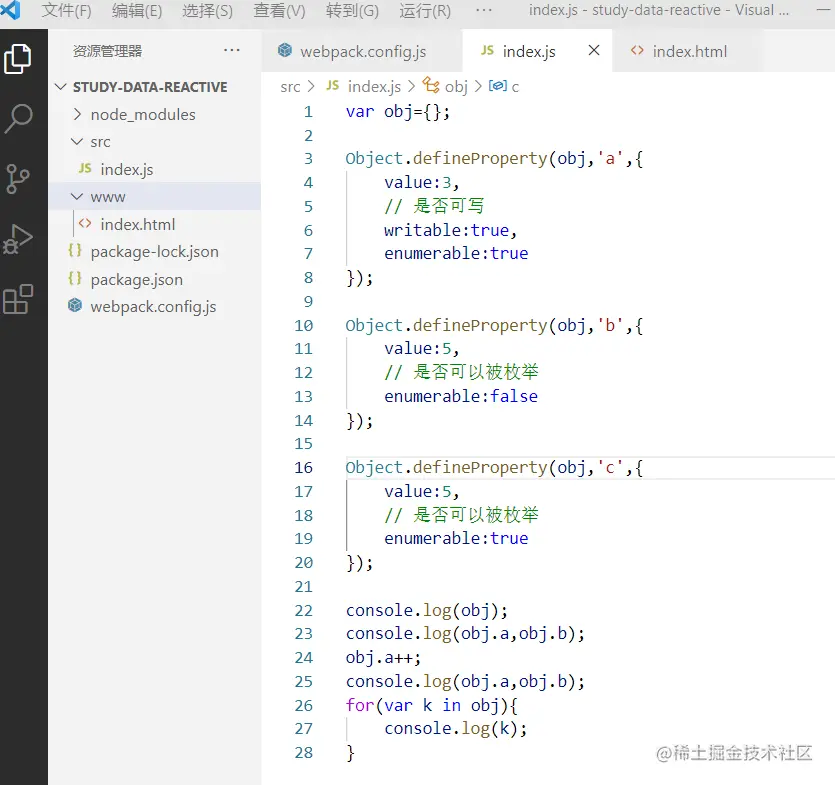Image resolution: width=835 pixels, height=785 pixels.
Task: Click line number 1 in the gutter
Action: (308, 112)
